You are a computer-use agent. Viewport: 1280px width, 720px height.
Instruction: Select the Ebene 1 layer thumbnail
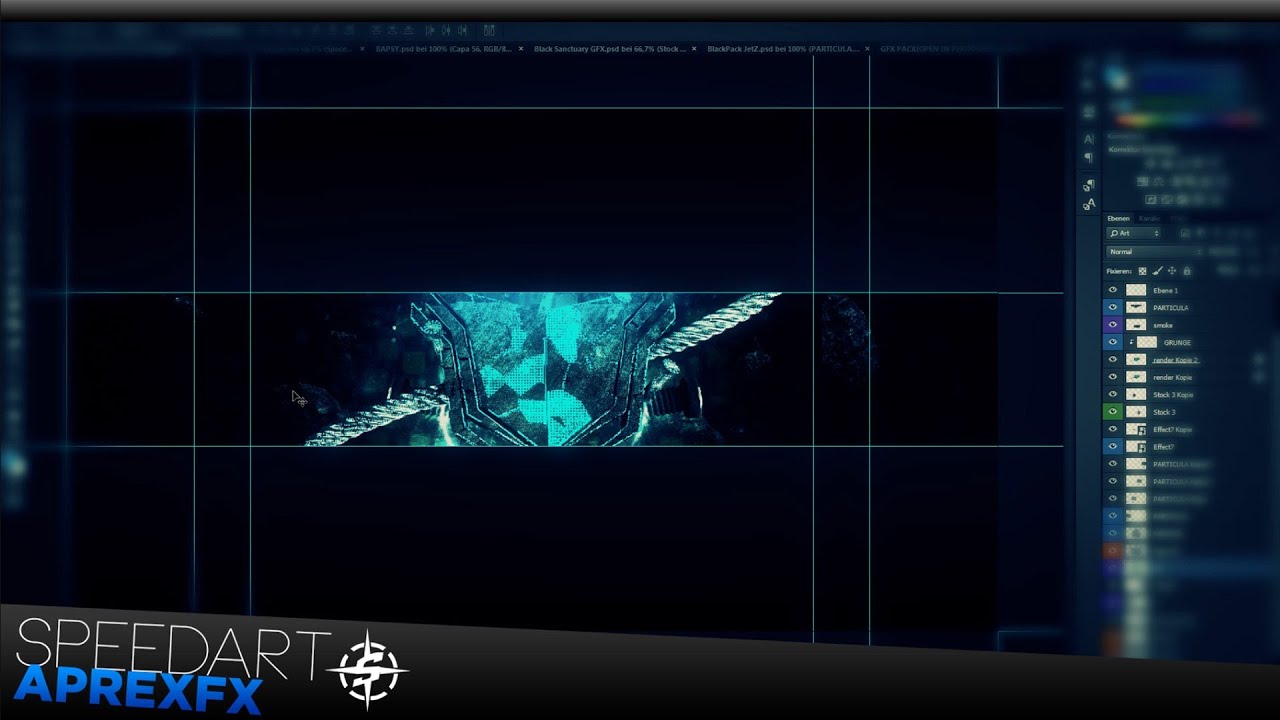click(1136, 290)
